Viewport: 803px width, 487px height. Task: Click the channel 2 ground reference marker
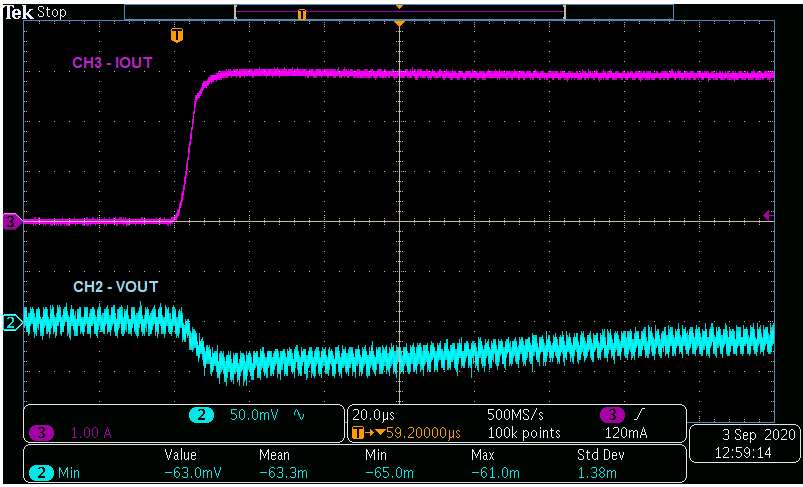pos(11,322)
